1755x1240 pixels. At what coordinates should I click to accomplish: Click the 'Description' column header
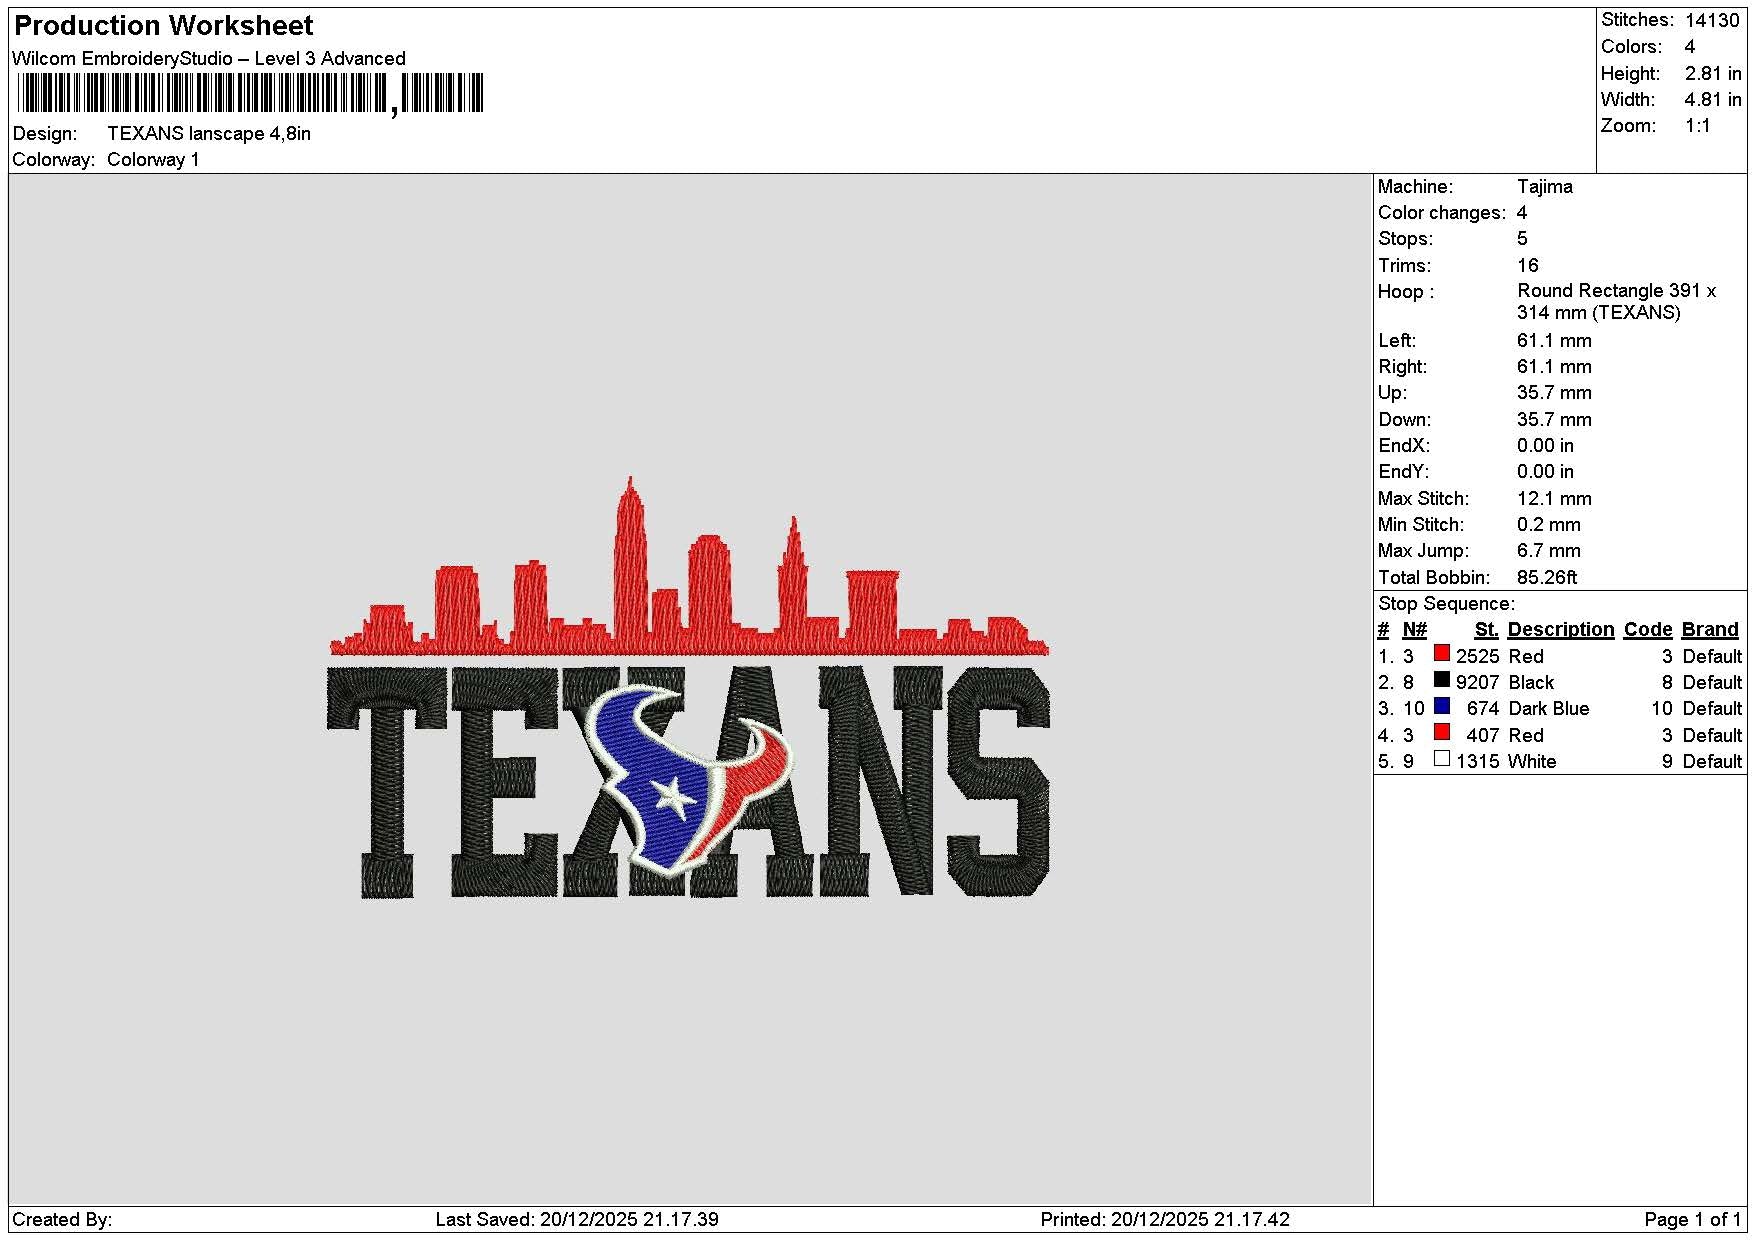pyautogui.click(x=1561, y=630)
